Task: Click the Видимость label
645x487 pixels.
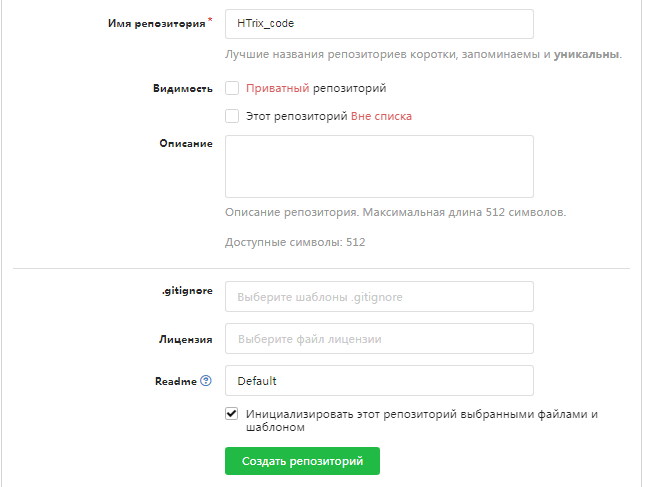Action: (x=183, y=88)
